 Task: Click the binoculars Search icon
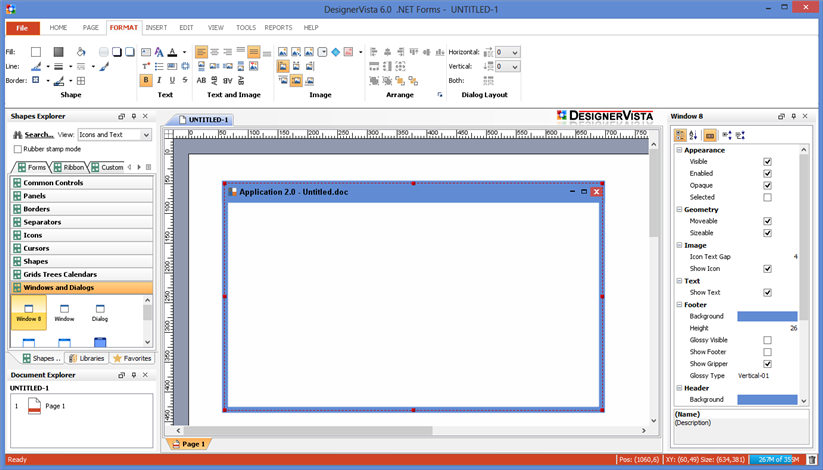(x=18, y=135)
